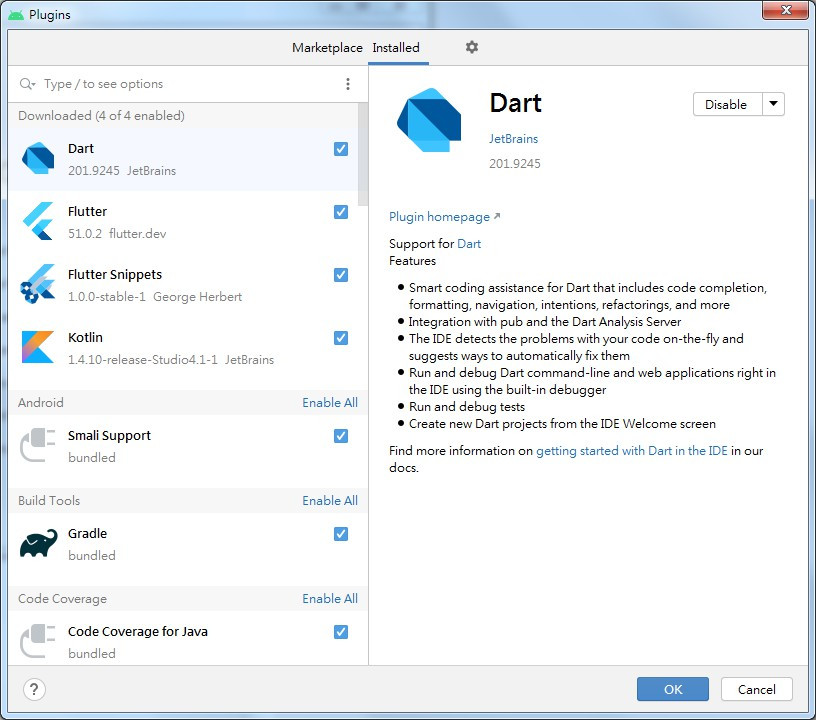
Task: Click the Smali Support plug icon
Action: pos(38,445)
